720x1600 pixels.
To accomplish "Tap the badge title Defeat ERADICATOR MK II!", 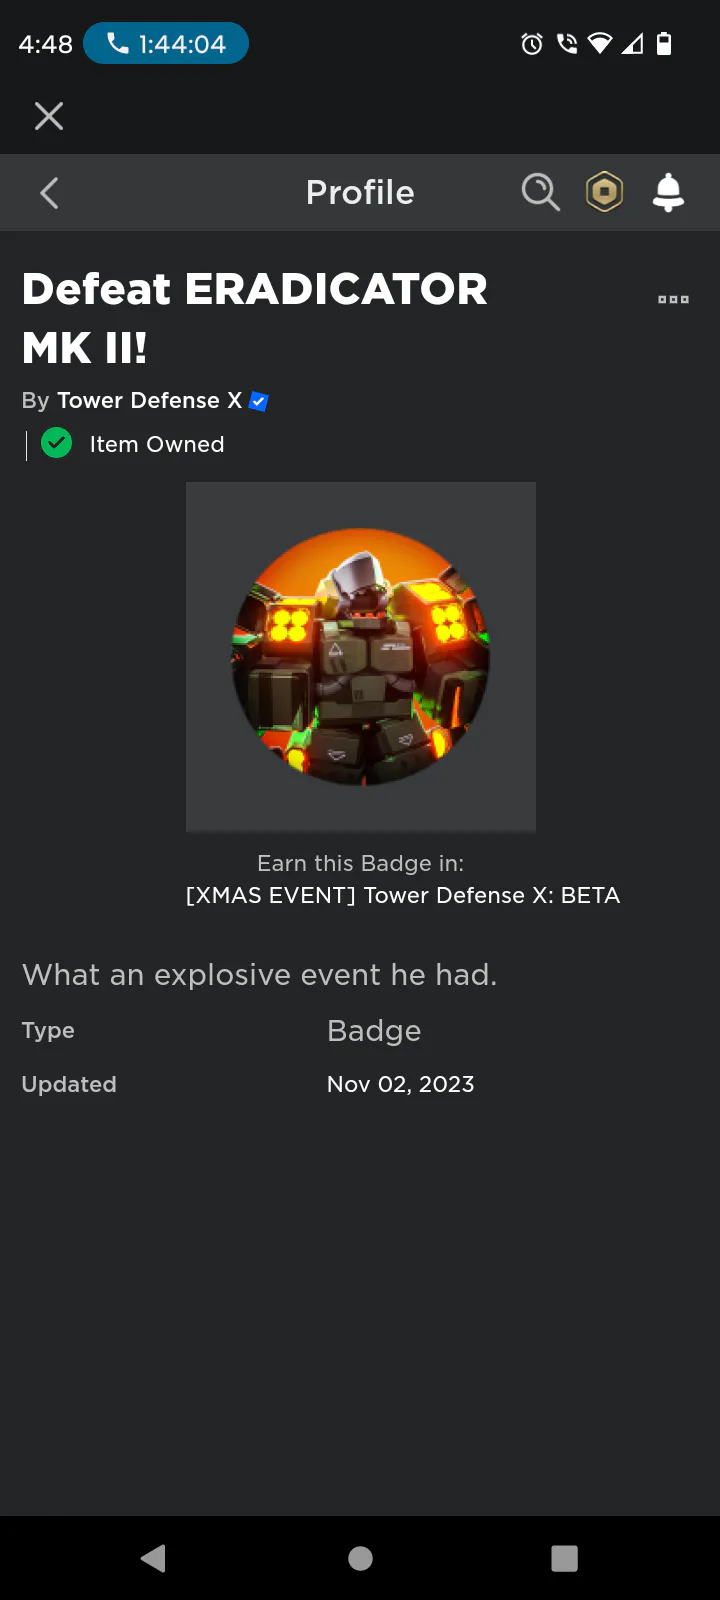I will coord(255,318).
